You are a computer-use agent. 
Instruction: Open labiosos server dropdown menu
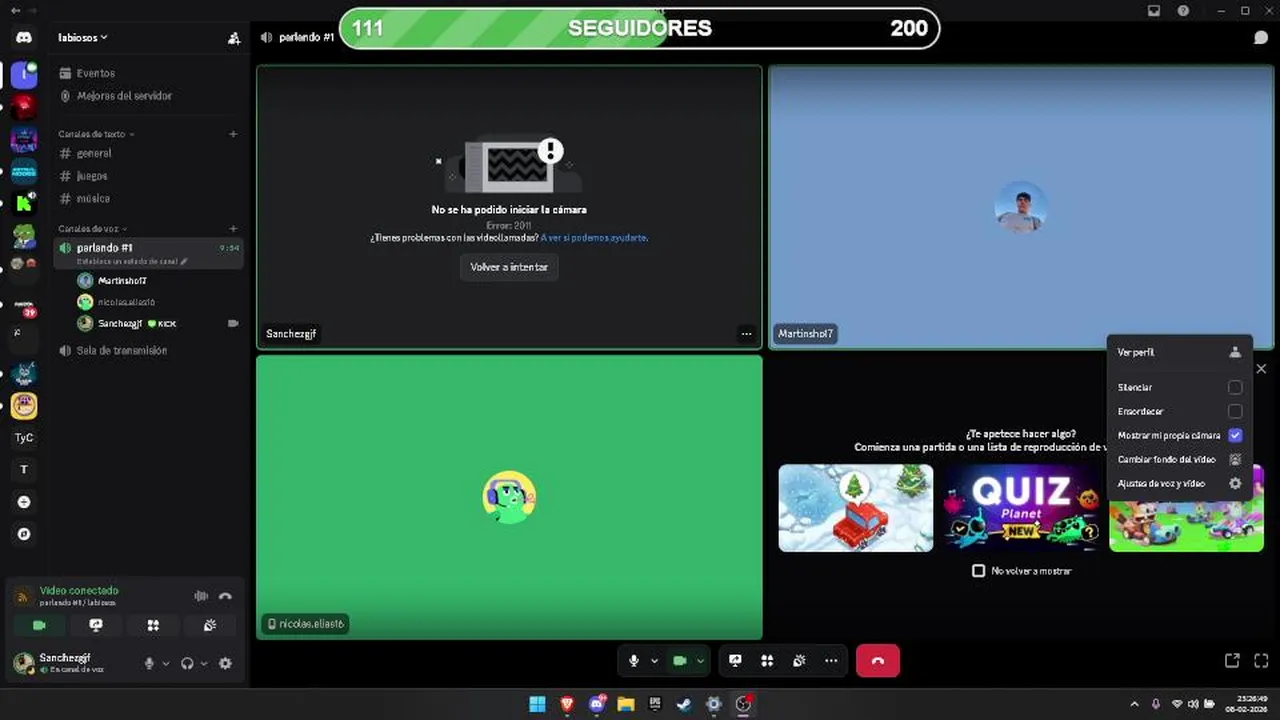pyautogui.click(x=83, y=38)
